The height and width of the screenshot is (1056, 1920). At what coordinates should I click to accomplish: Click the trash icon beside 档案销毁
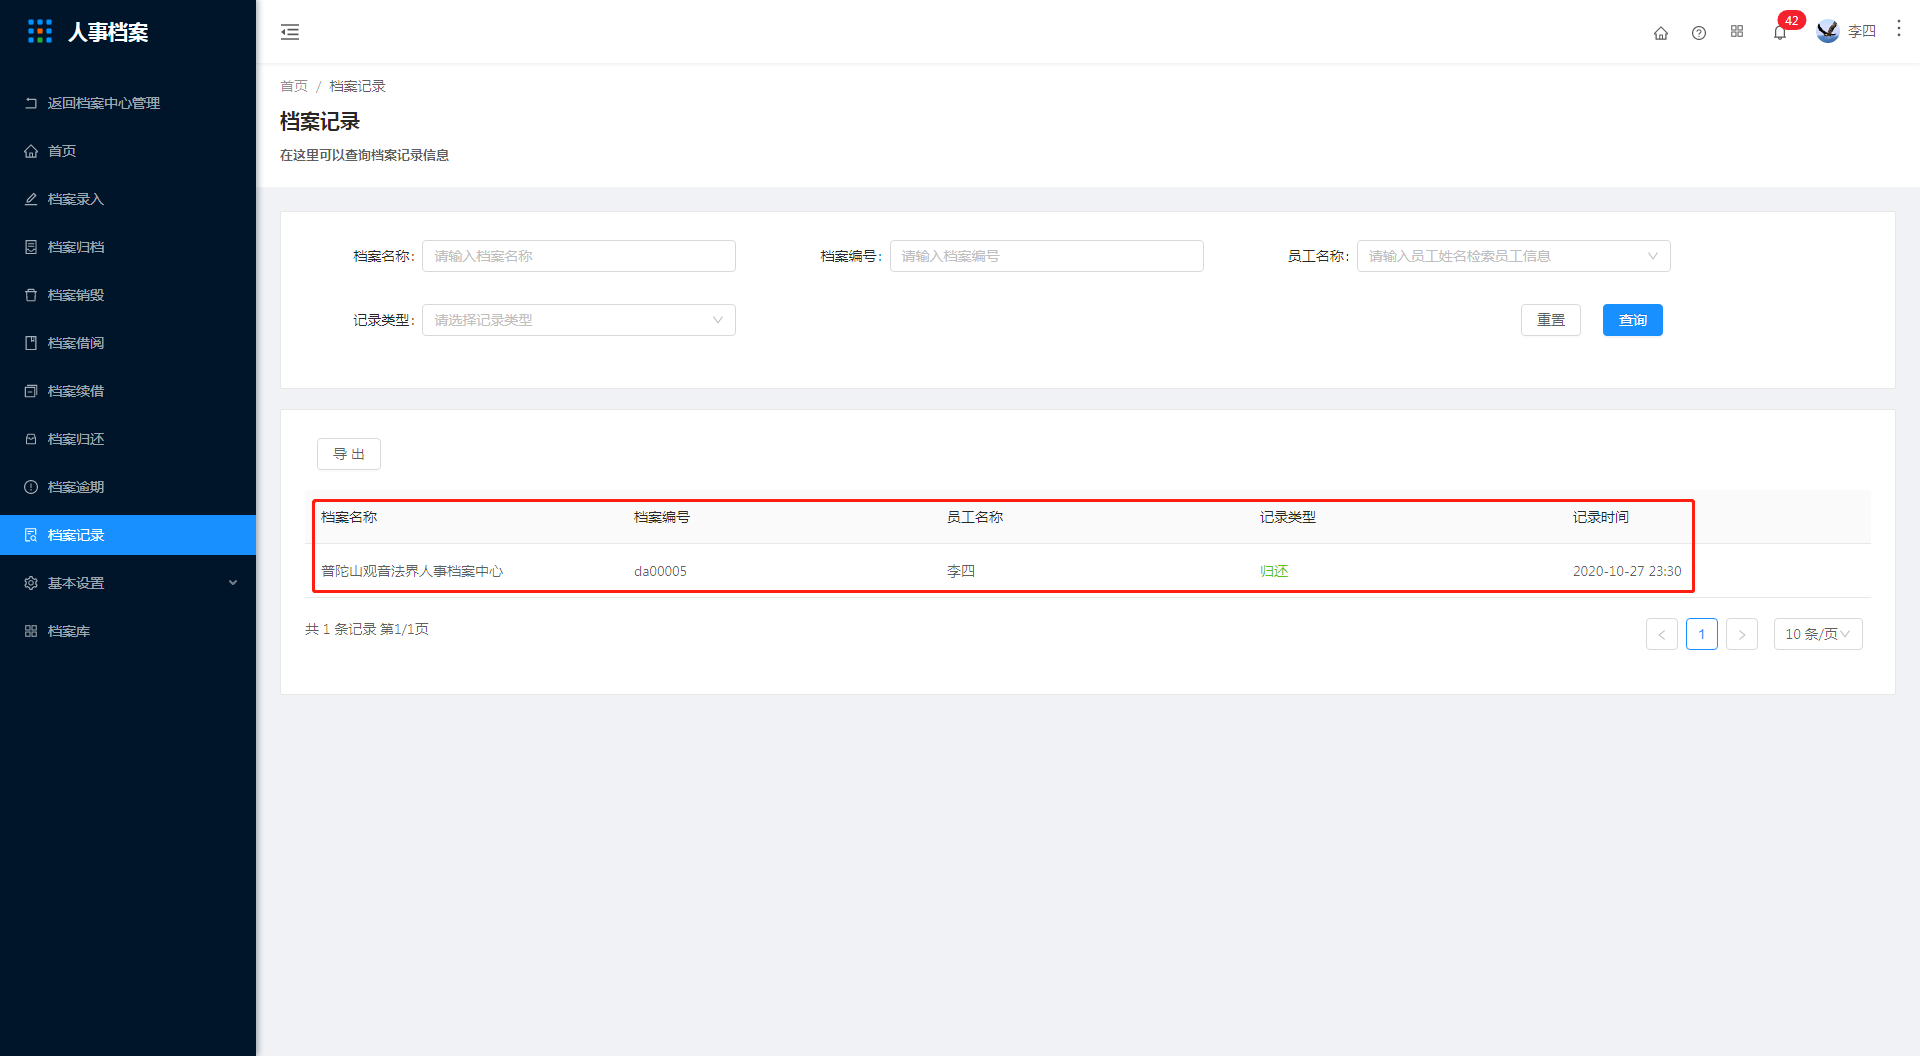pyautogui.click(x=31, y=295)
